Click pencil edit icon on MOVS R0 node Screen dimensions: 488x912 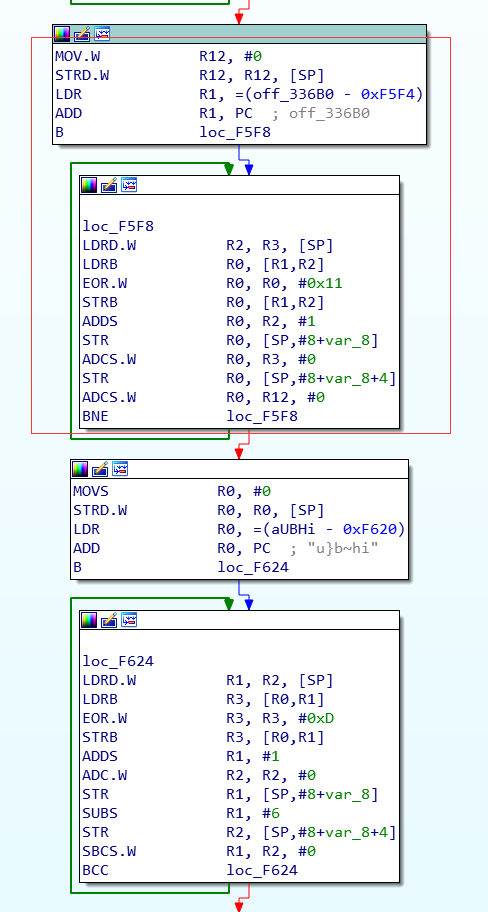[100, 469]
